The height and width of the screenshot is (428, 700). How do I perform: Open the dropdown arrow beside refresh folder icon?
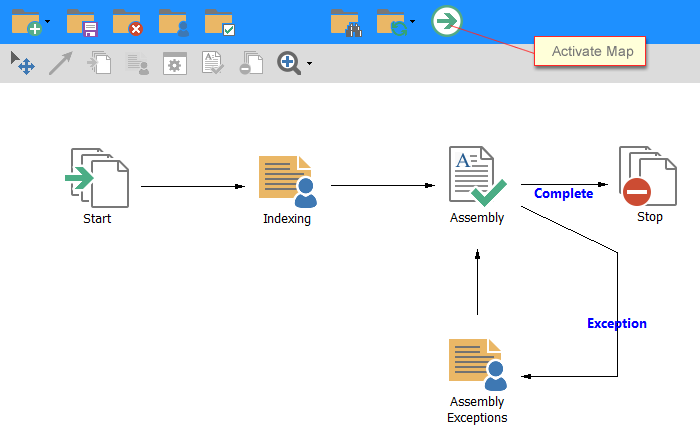coord(413,22)
